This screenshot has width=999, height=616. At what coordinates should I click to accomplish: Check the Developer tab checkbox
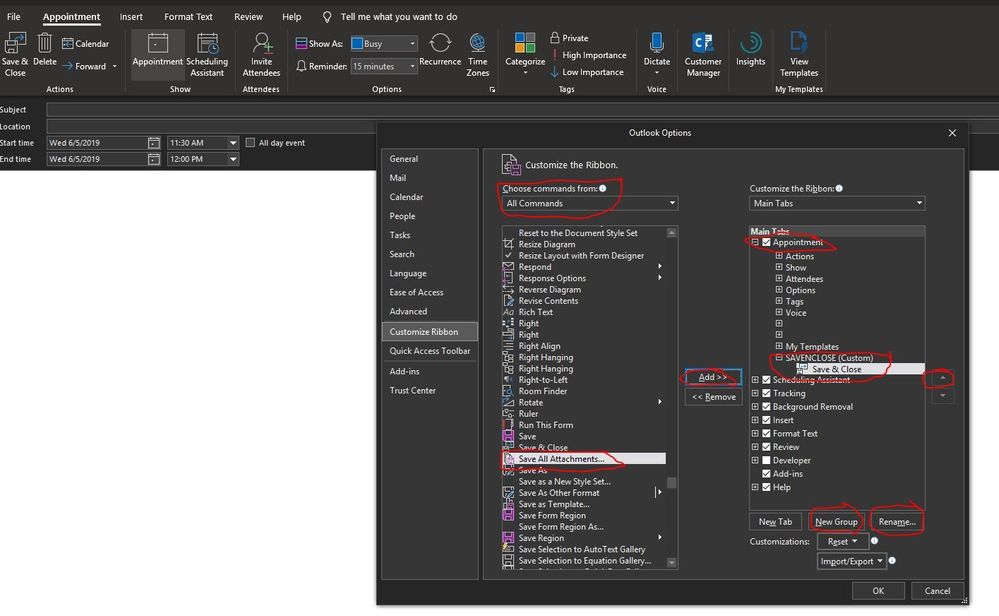pyautogui.click(x=767, y=461)
